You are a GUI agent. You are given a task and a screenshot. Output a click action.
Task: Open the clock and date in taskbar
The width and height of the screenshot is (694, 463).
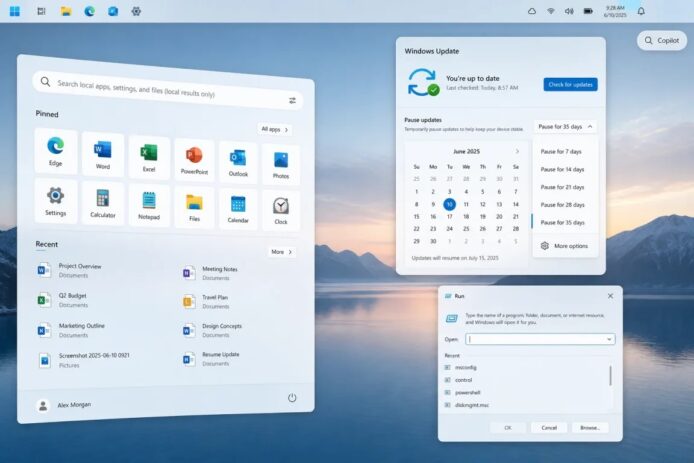615,11
